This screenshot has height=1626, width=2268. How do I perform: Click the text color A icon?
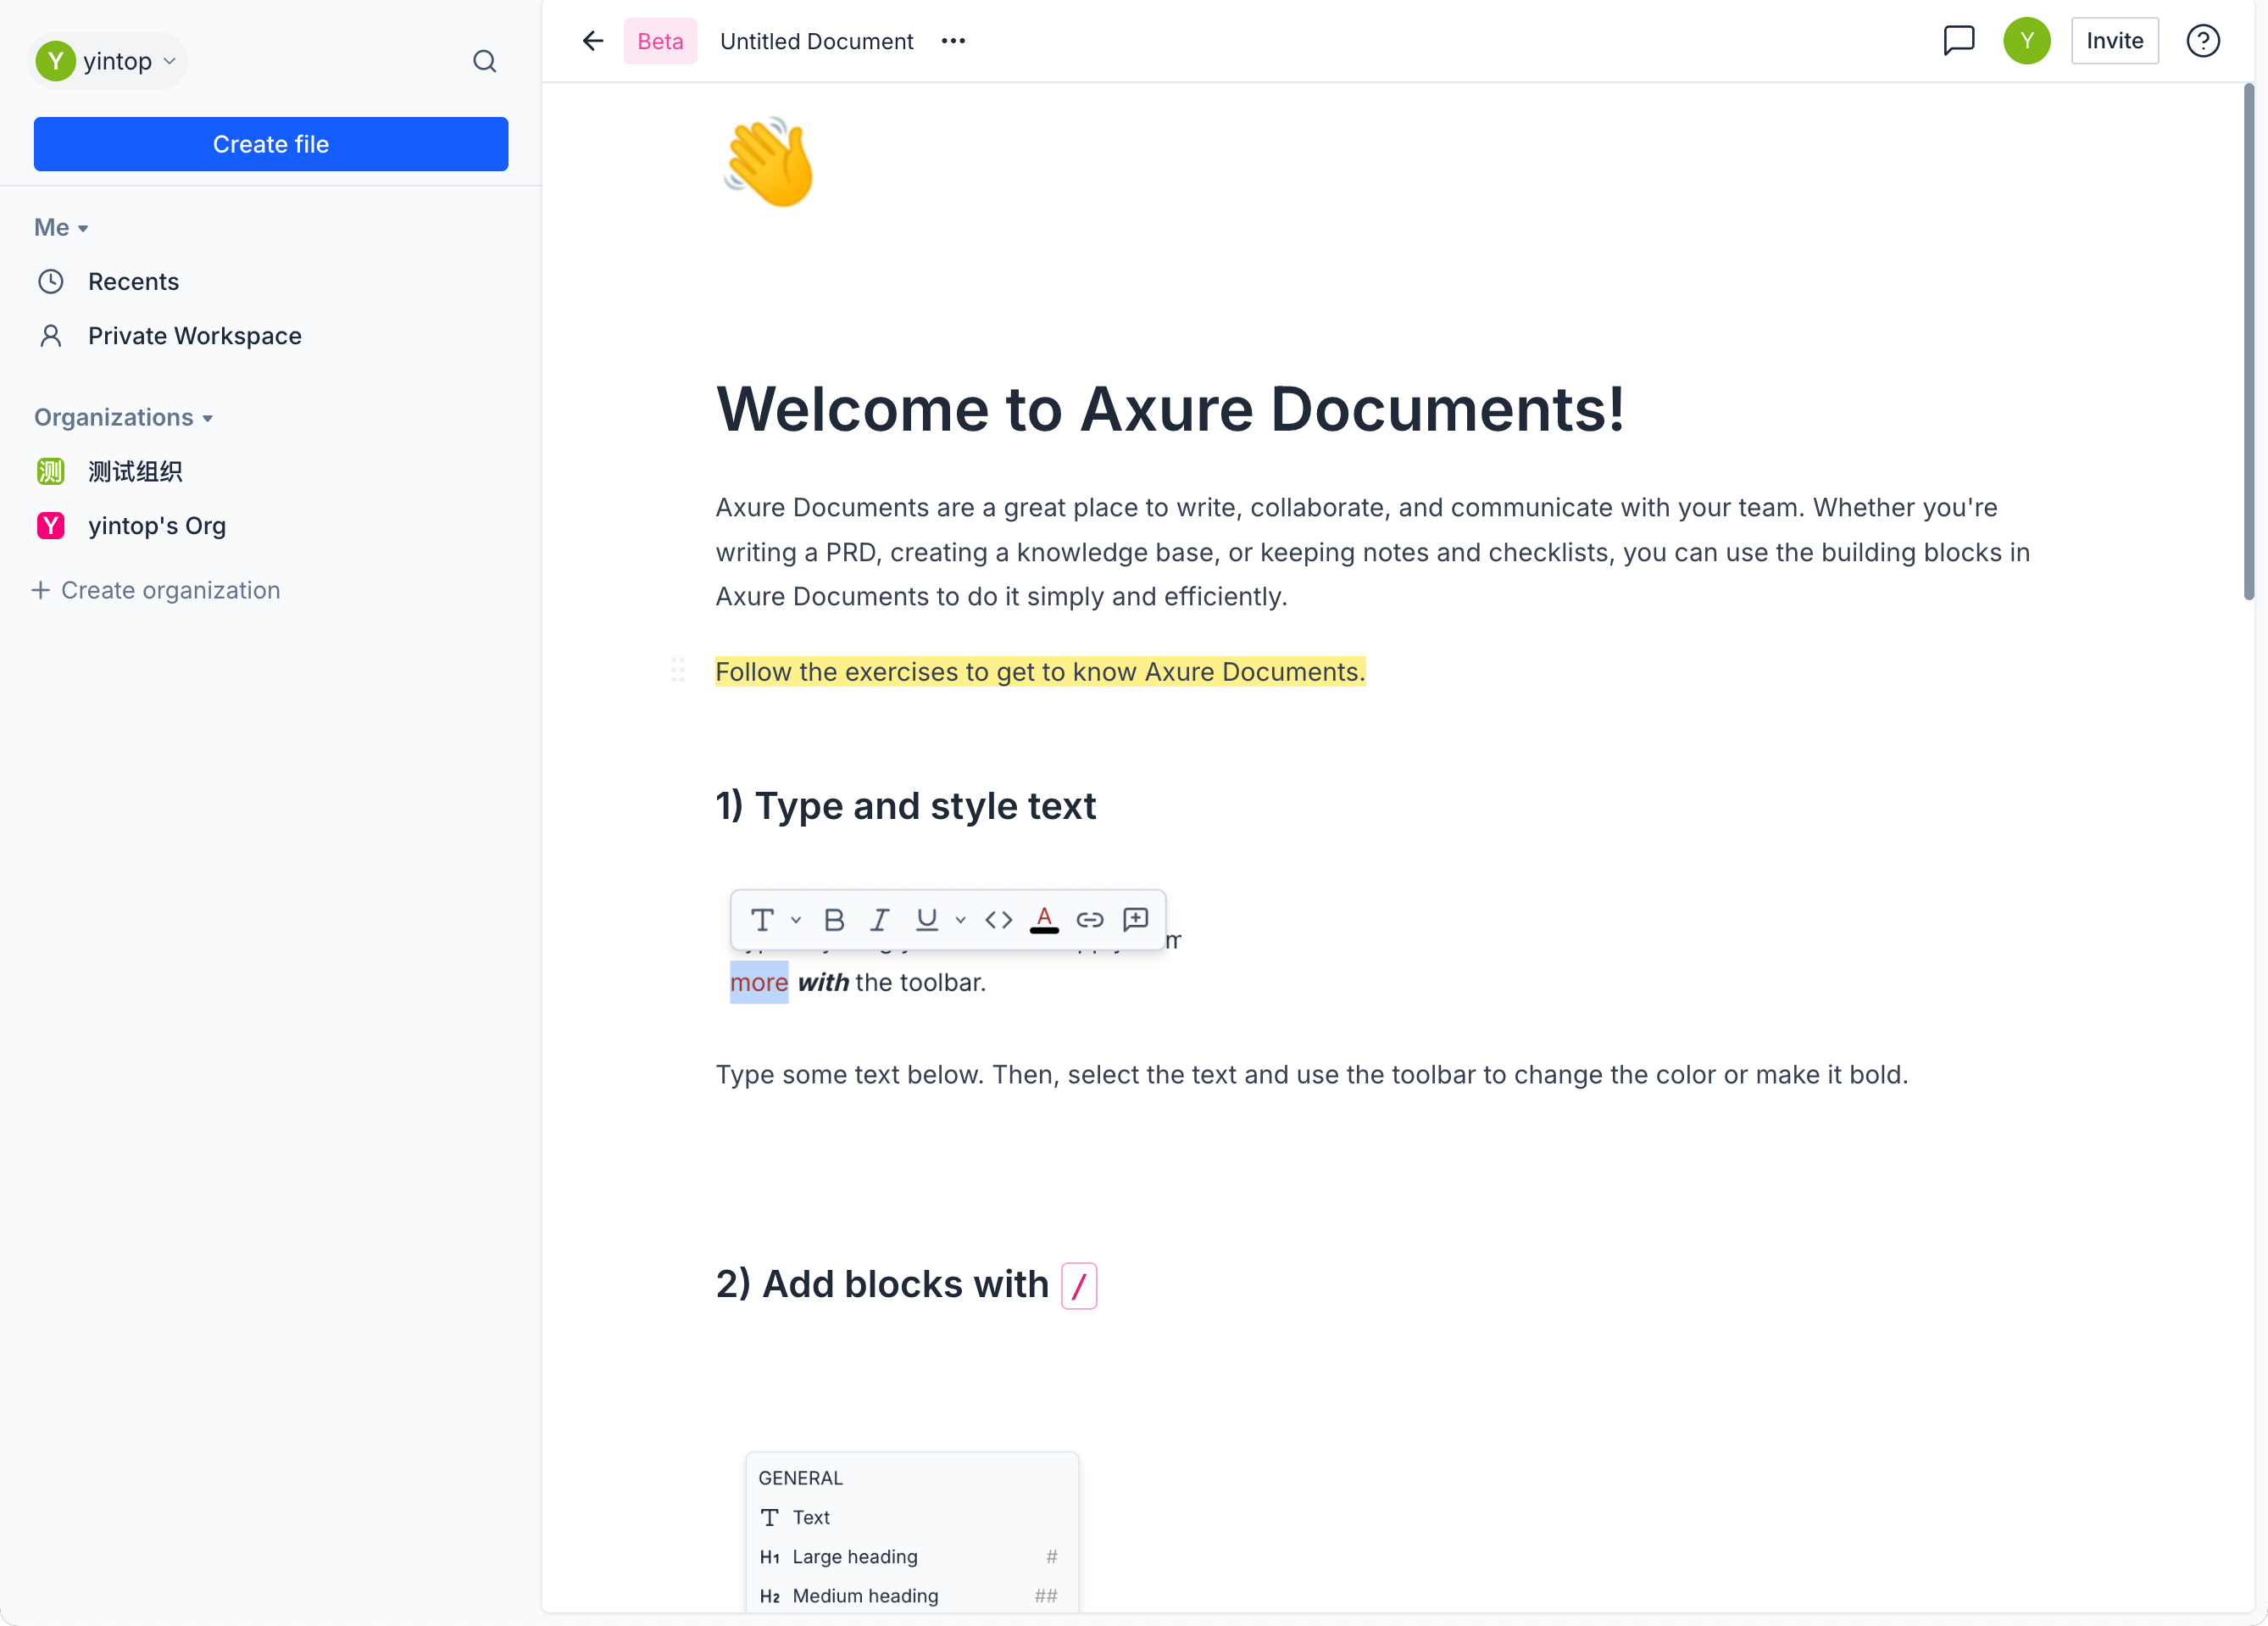[1044, 919]
